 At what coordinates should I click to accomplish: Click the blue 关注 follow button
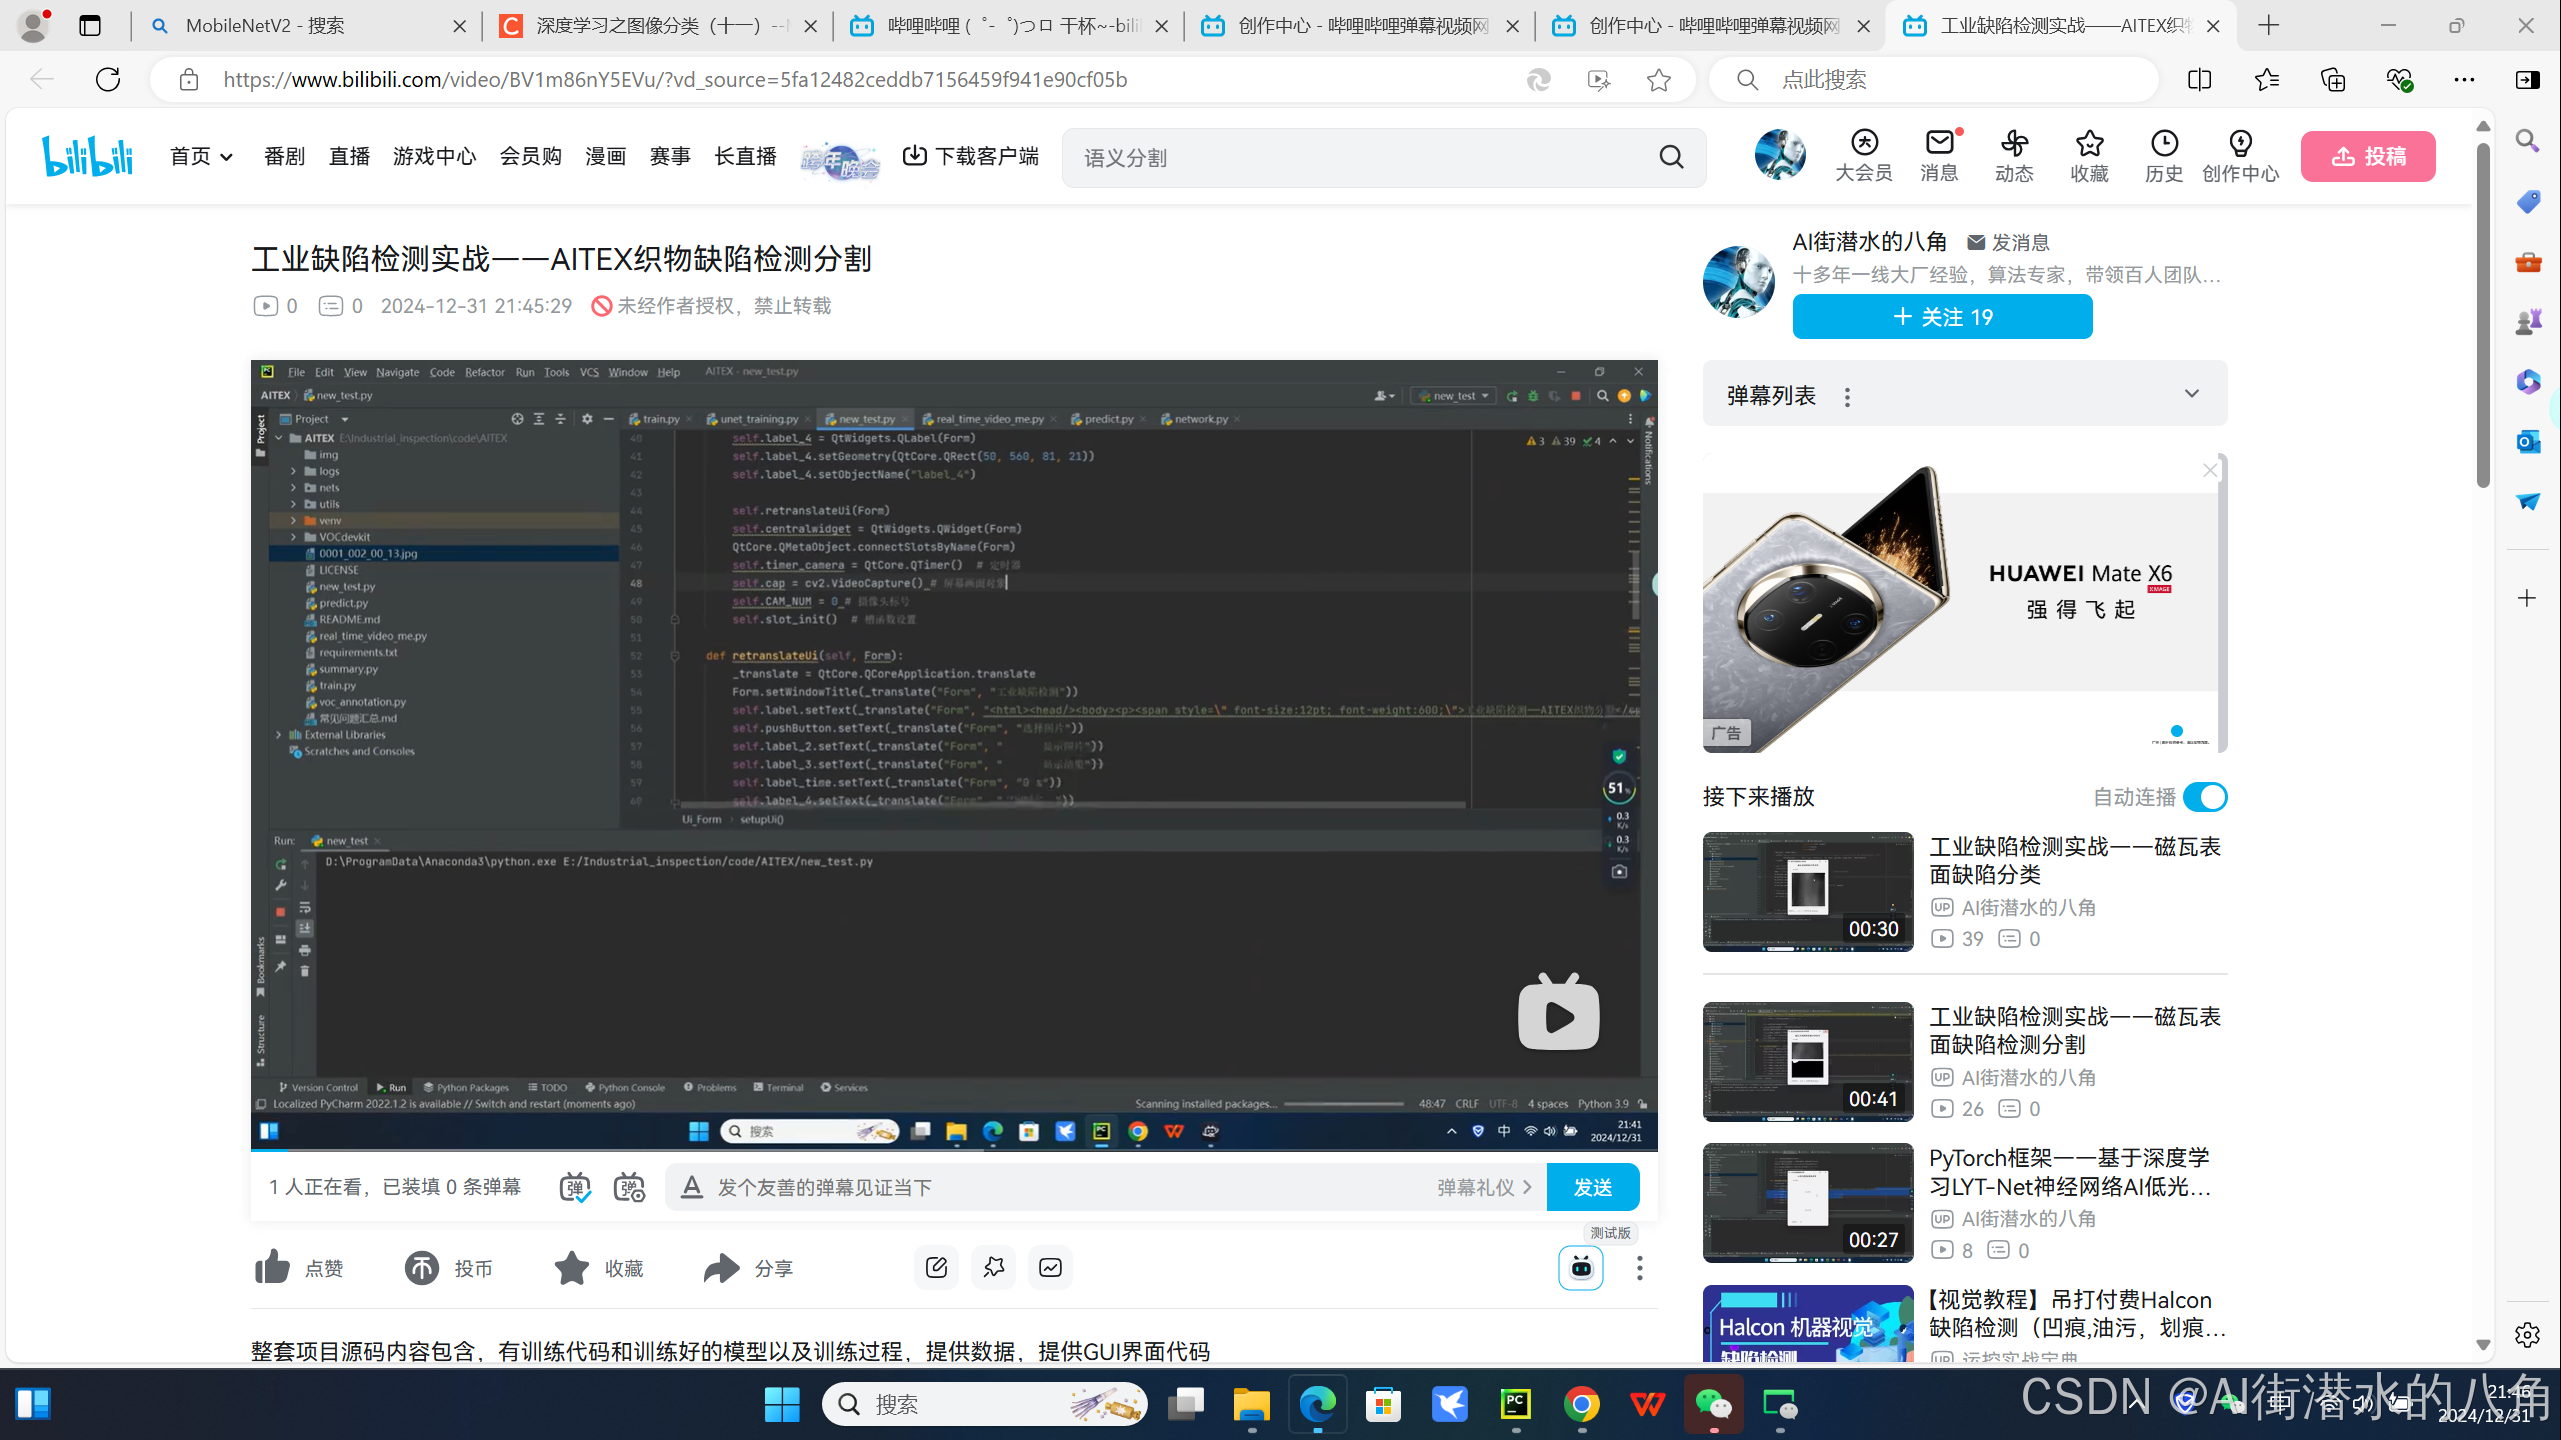tap(1942, 317)
